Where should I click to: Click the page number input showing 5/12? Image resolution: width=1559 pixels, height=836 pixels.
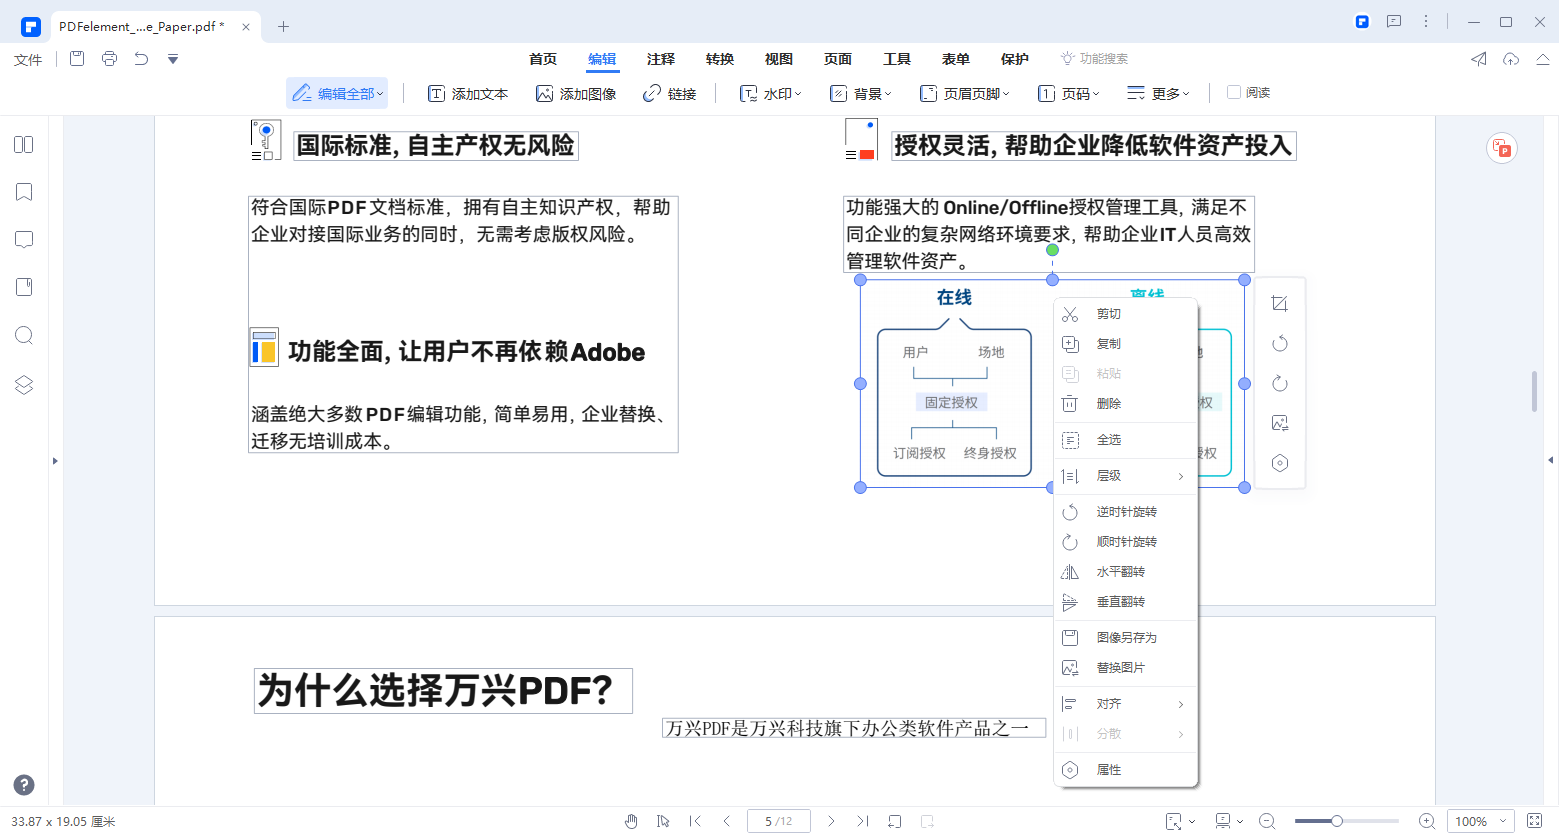778,820
